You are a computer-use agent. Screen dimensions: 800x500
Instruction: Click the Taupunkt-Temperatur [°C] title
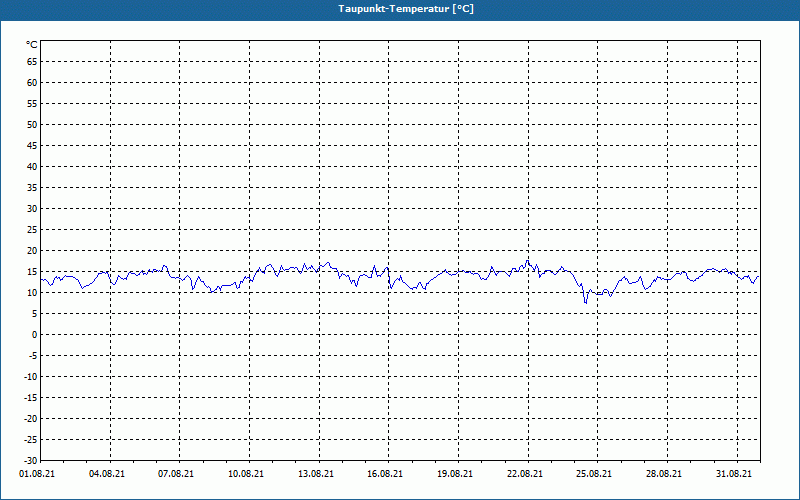[406, 9]
